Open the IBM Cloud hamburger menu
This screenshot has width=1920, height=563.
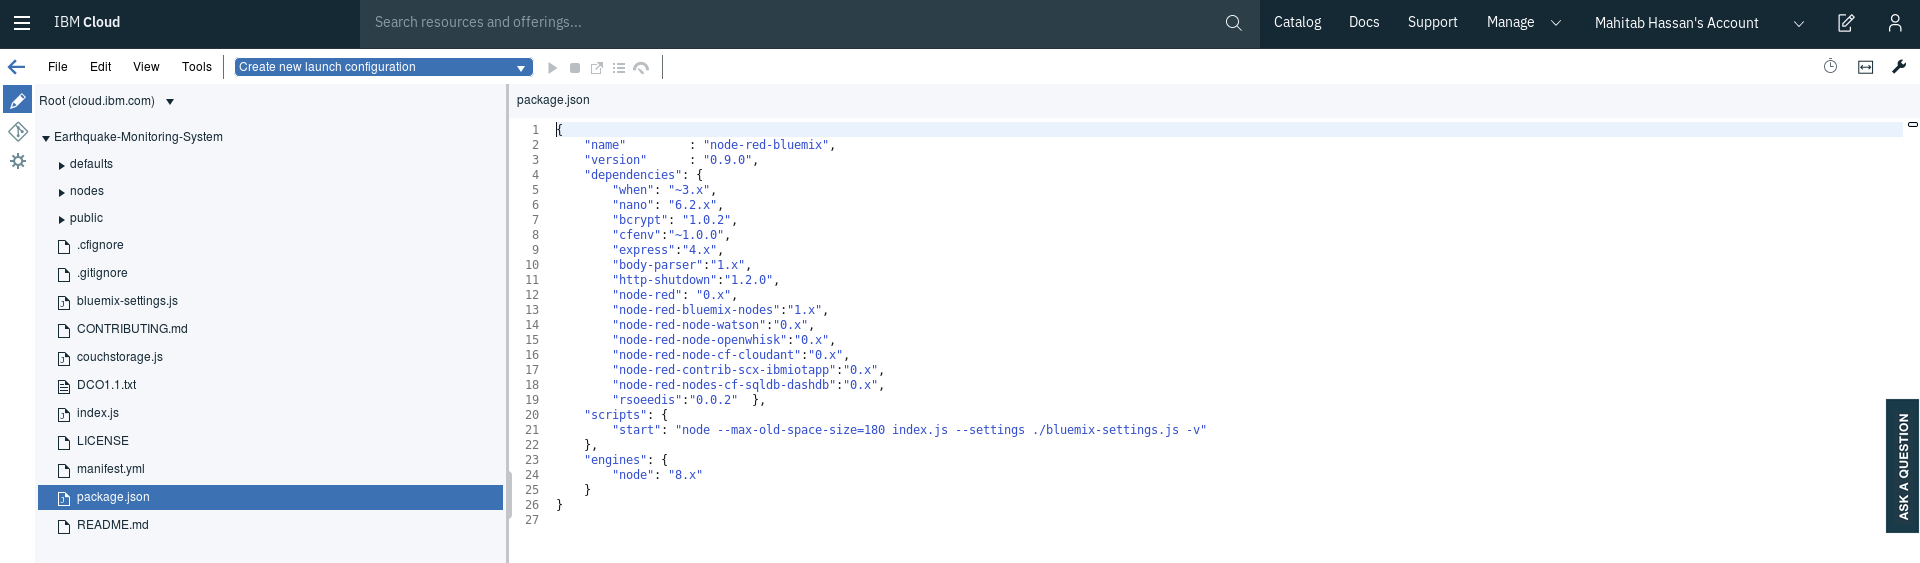click(22, 22)
